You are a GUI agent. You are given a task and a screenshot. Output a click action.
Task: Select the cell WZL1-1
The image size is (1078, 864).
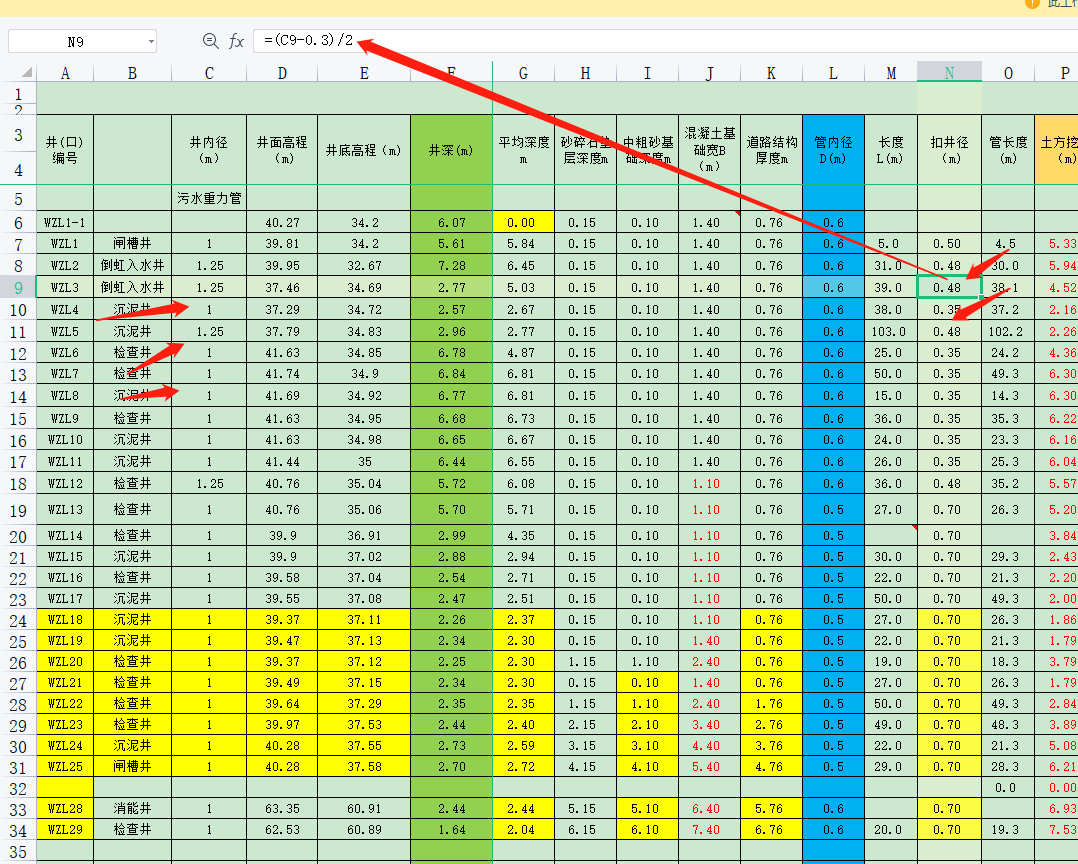(65, 223)
